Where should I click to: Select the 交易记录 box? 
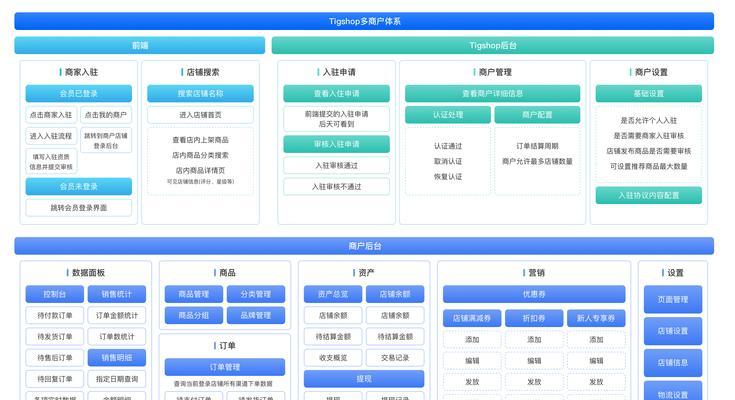(395, 358)
